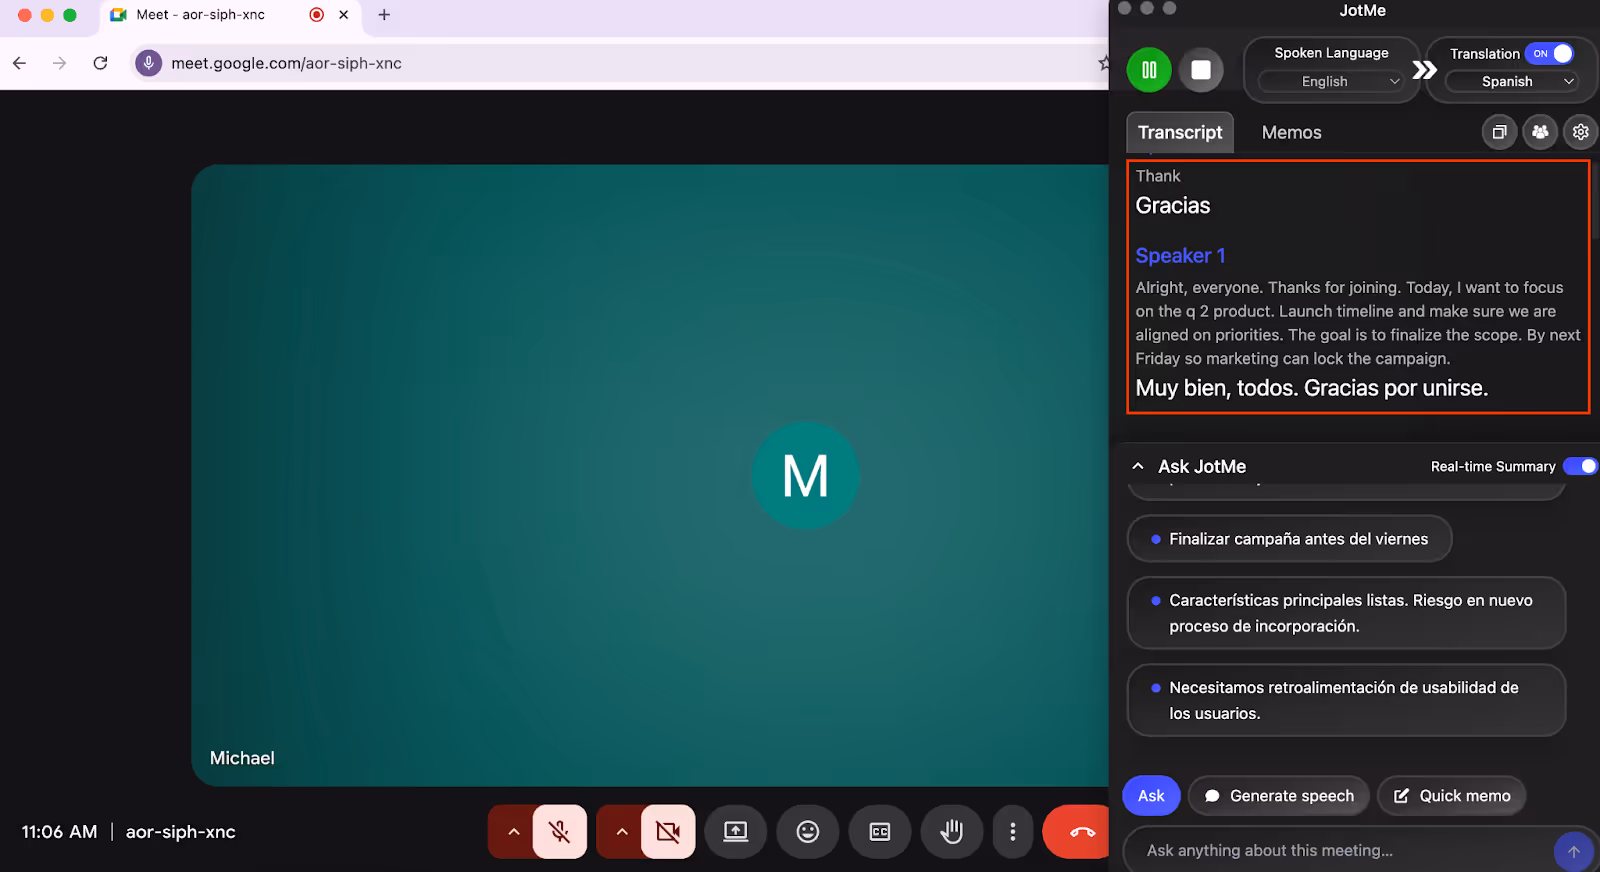The height and width of the screenshot is (872, 1600).
Task: Open a new browser tab with plus
Action: point(384,15)
